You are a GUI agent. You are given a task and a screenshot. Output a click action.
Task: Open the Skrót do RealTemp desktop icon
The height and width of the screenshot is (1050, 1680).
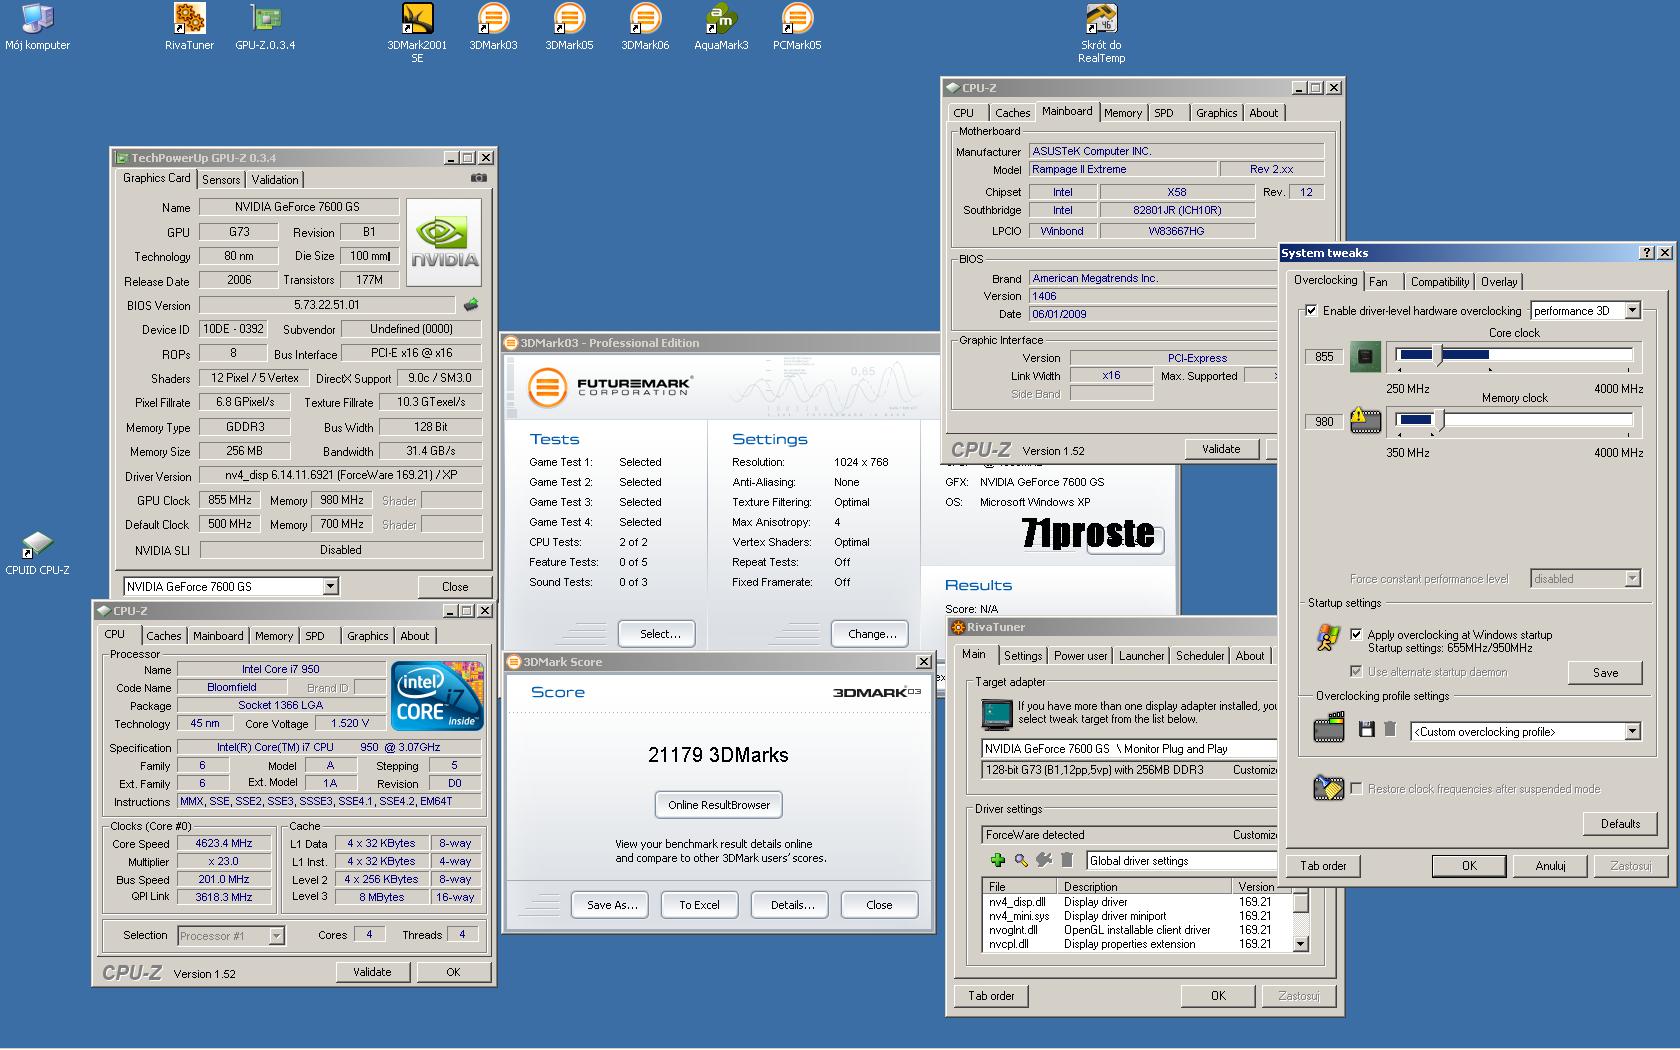[x=1101, y=34]
